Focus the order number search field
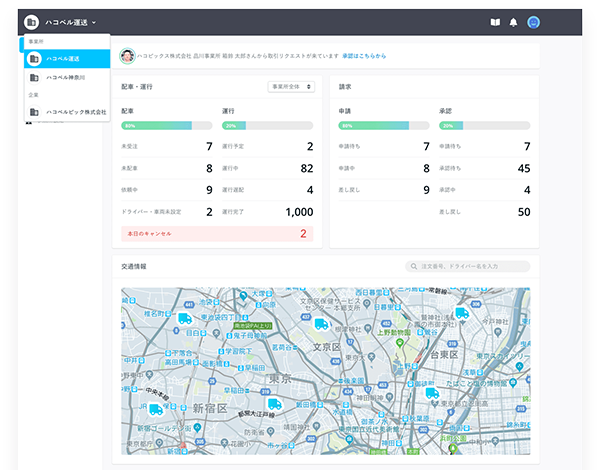This screenshot has height=470, width=600. click(472, 267)
